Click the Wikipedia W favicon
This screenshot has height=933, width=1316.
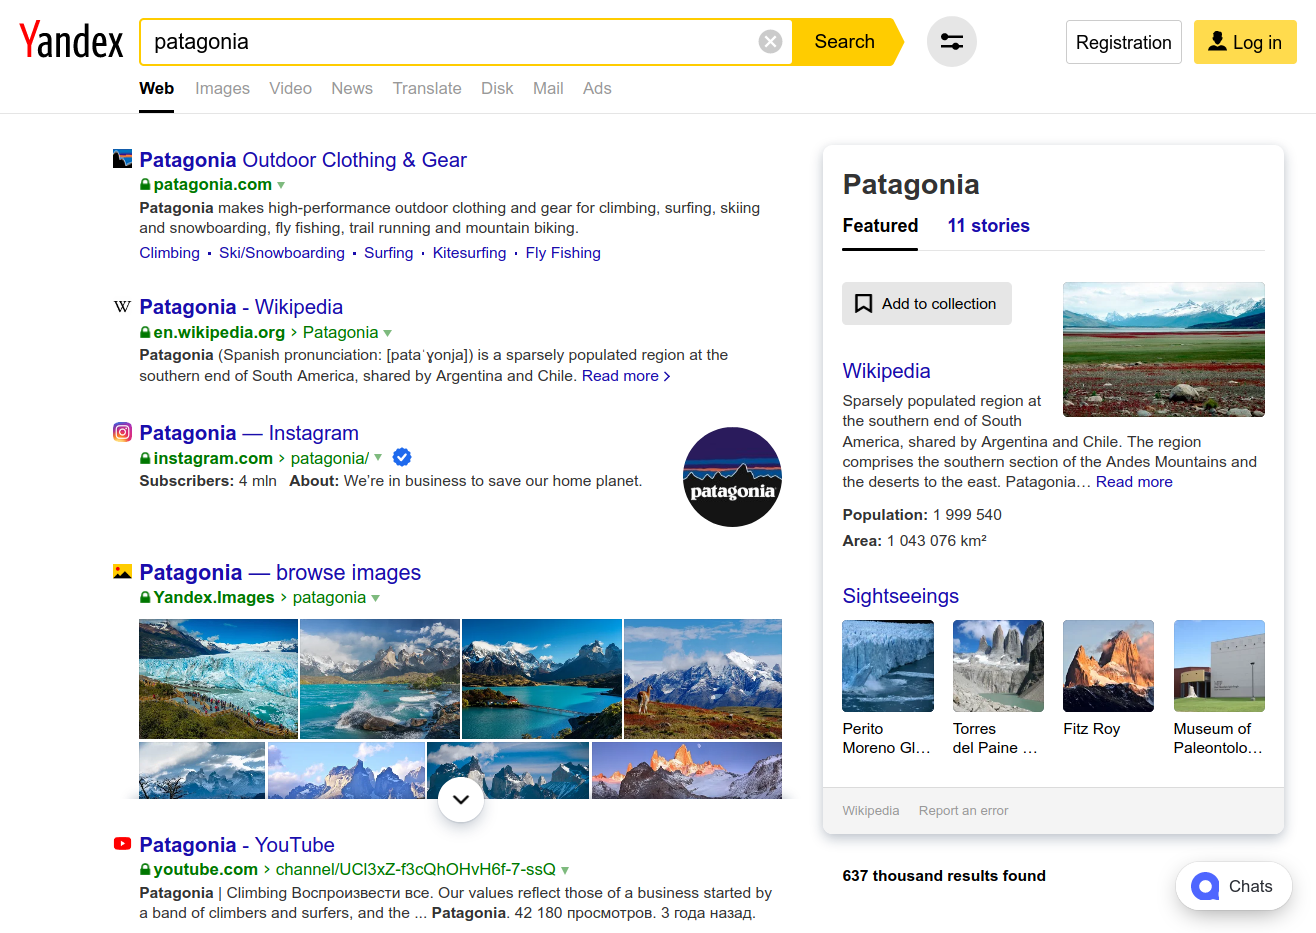click(x=122, y=306)
